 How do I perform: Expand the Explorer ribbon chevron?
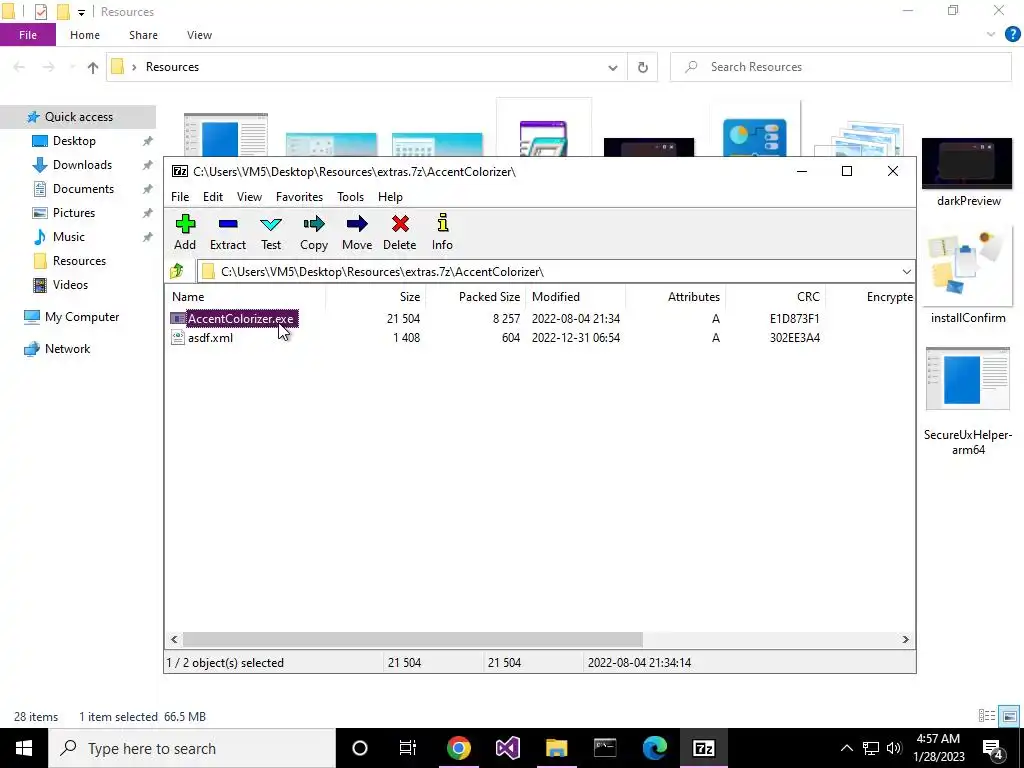pyautogui.click(x=991, y=35)
